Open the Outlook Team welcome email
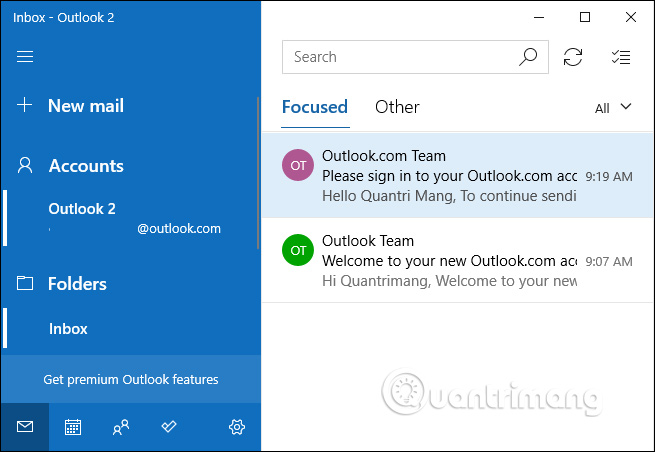The width and height of the screenshot is (655, 452). point(457,260)
